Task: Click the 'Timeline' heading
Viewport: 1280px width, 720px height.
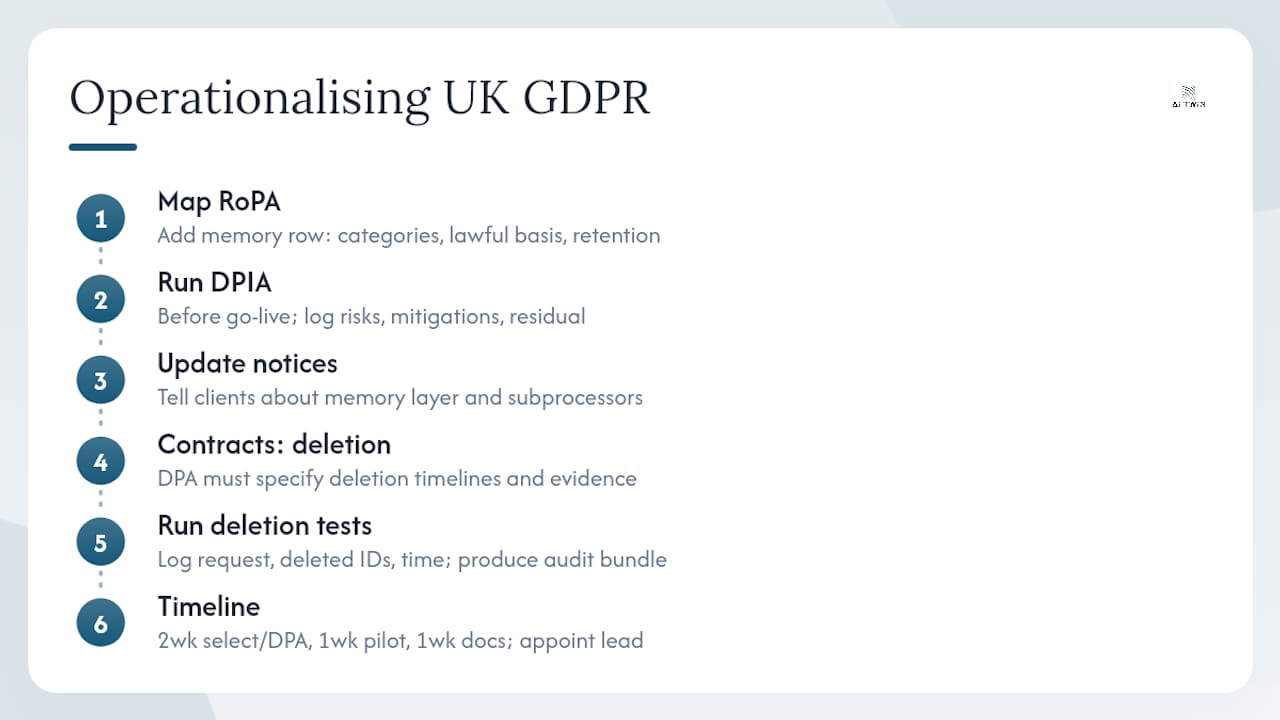Action: click(x=209, y=607)
